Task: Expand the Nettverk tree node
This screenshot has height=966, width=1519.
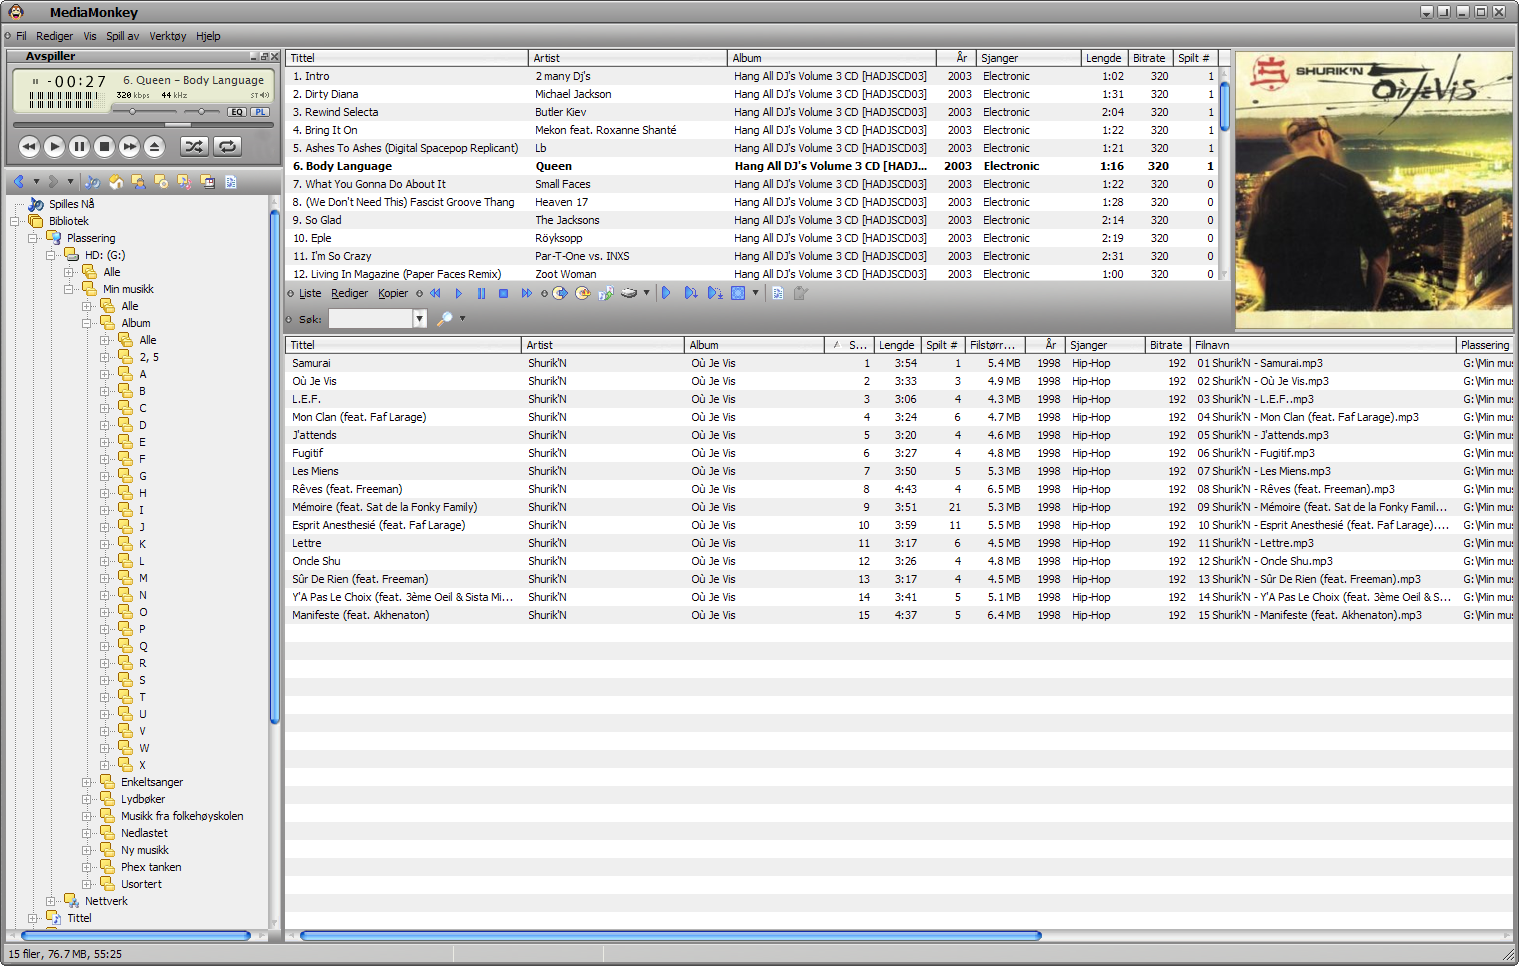Action: (51, 901)
